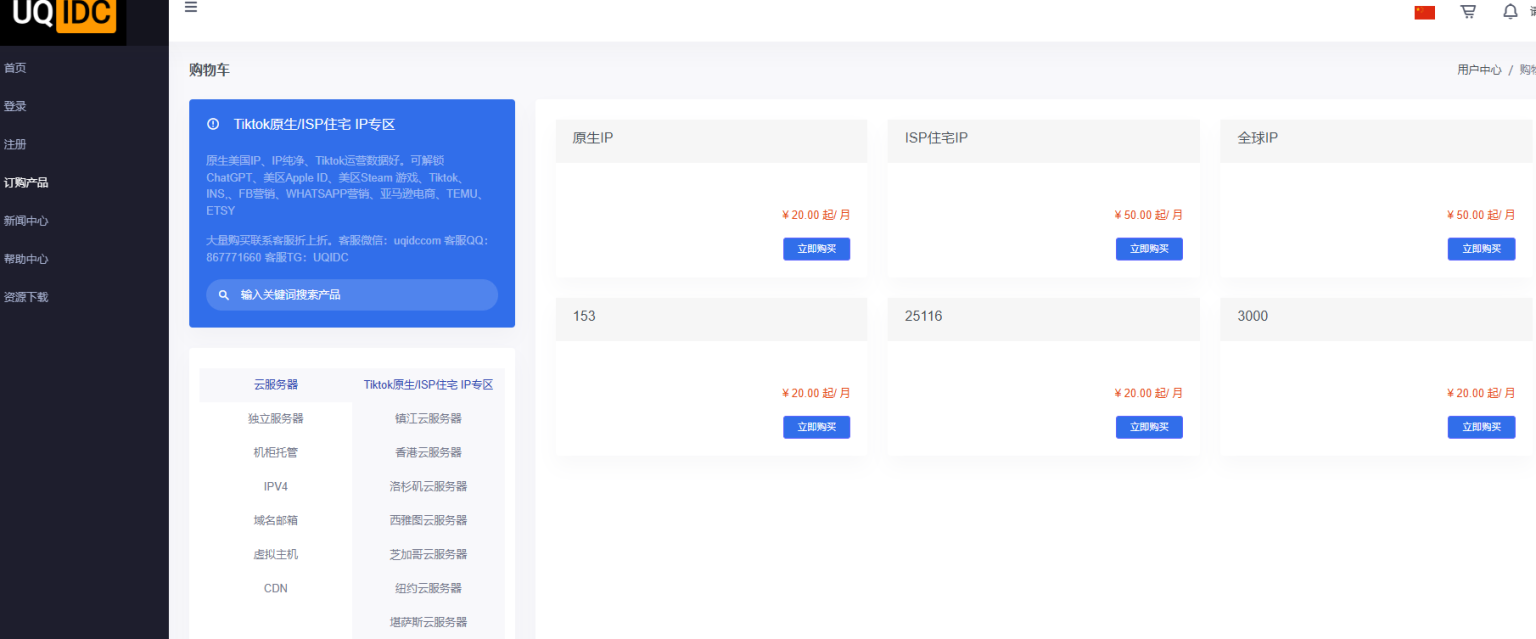Select the 独立服务器 category

pos(275,418)
